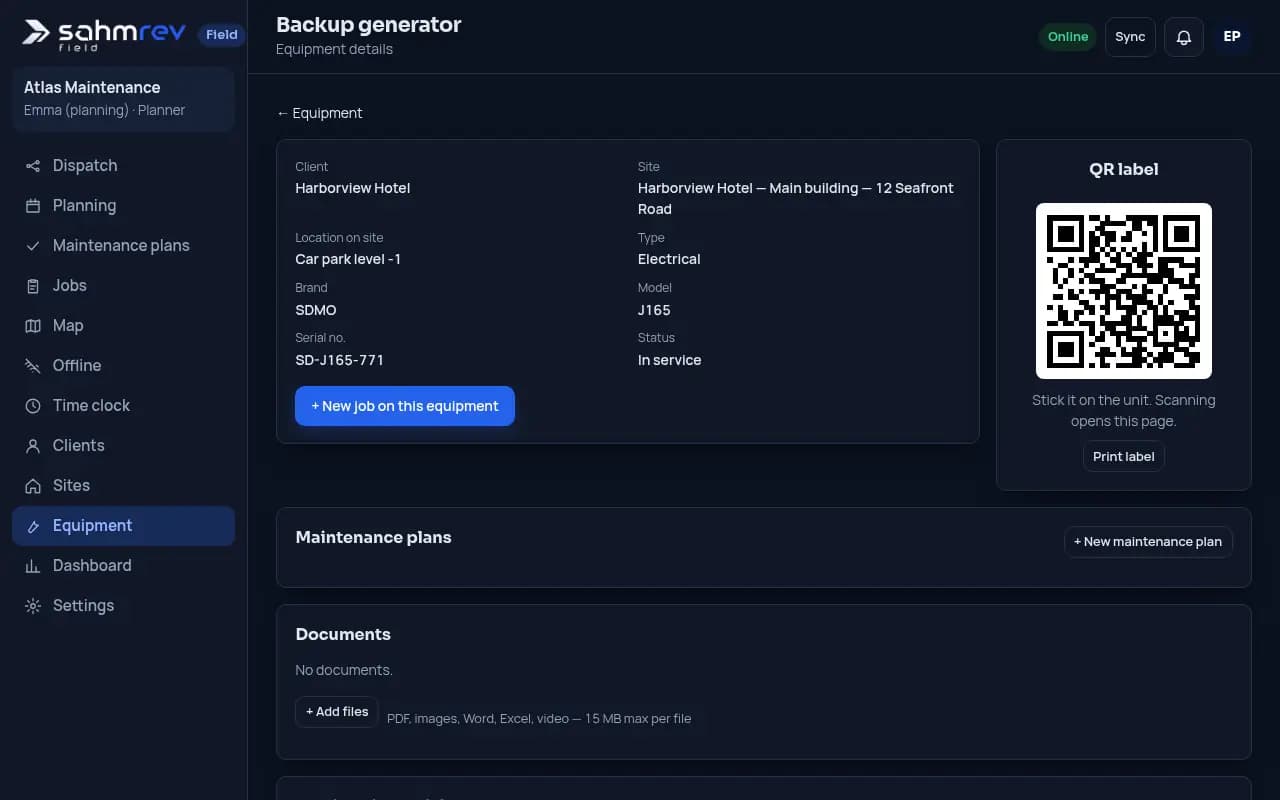Click Print label button

(x=1124, y=456)
